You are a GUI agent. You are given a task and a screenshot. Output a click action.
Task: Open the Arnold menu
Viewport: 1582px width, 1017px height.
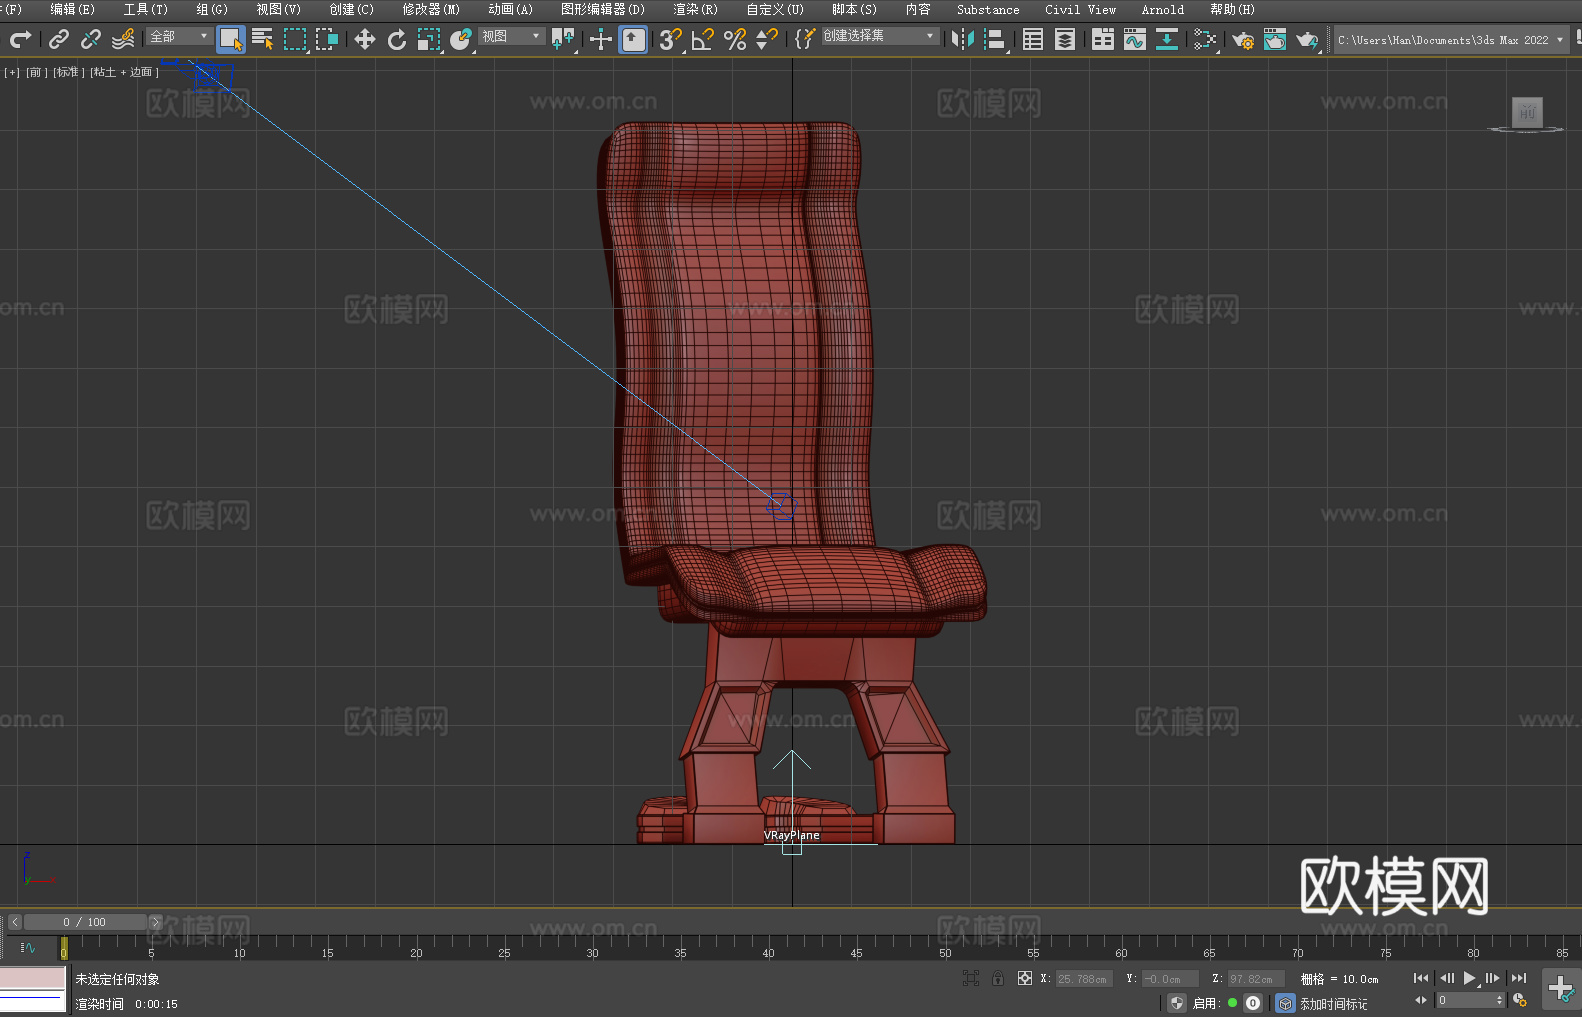tap(1163, 9)
